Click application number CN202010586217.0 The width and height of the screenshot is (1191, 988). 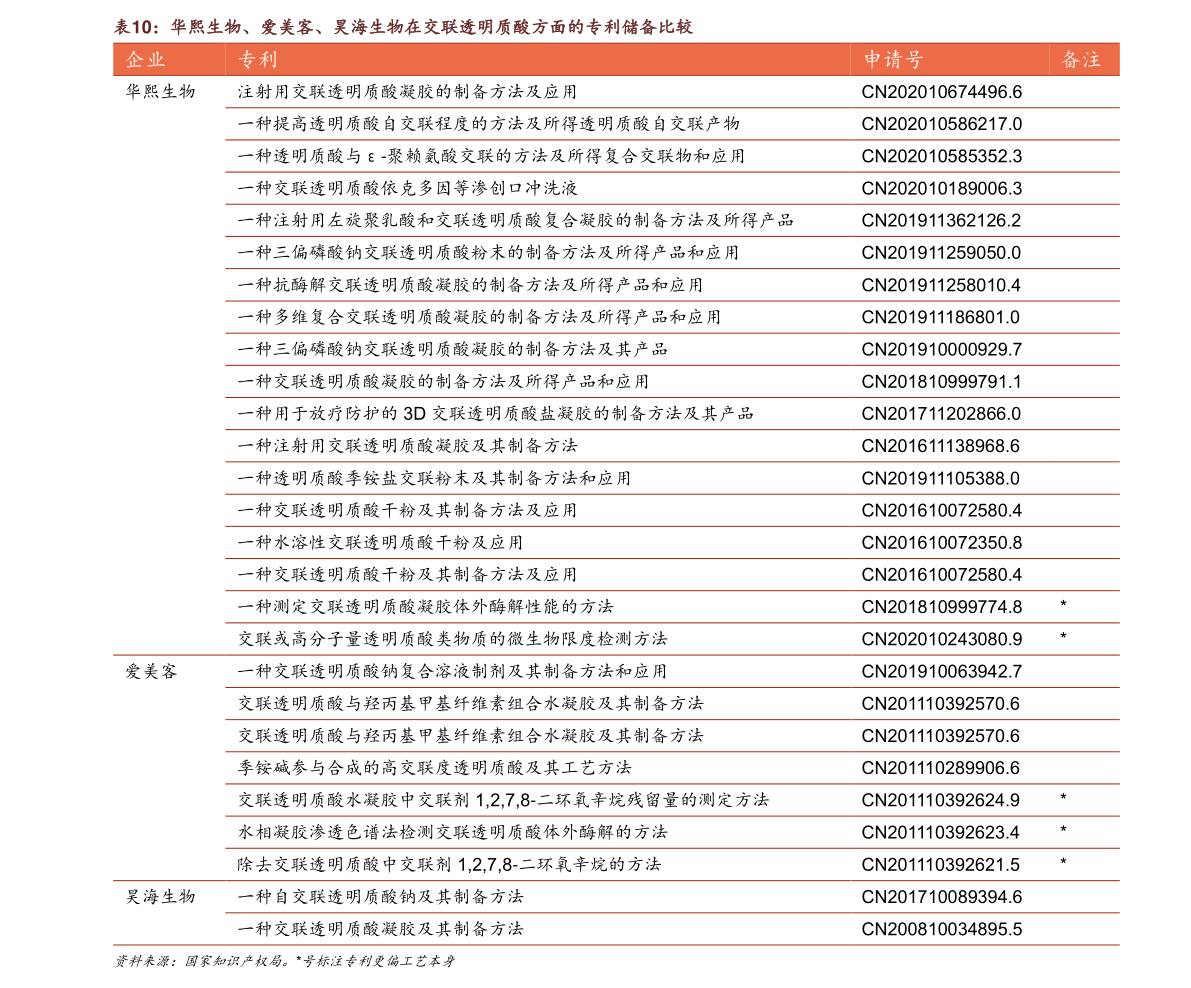pos(941,124)
